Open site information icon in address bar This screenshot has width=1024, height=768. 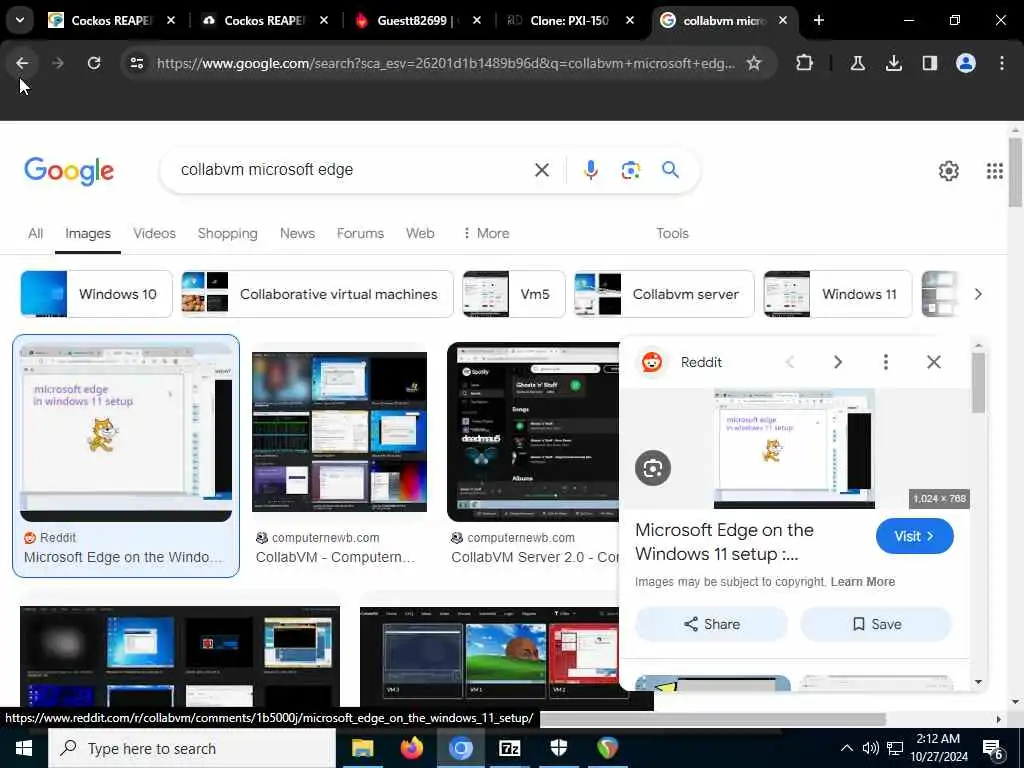point(136,63)
